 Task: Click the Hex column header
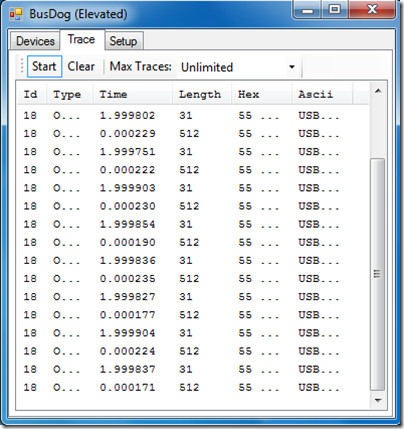pos(262,94)
